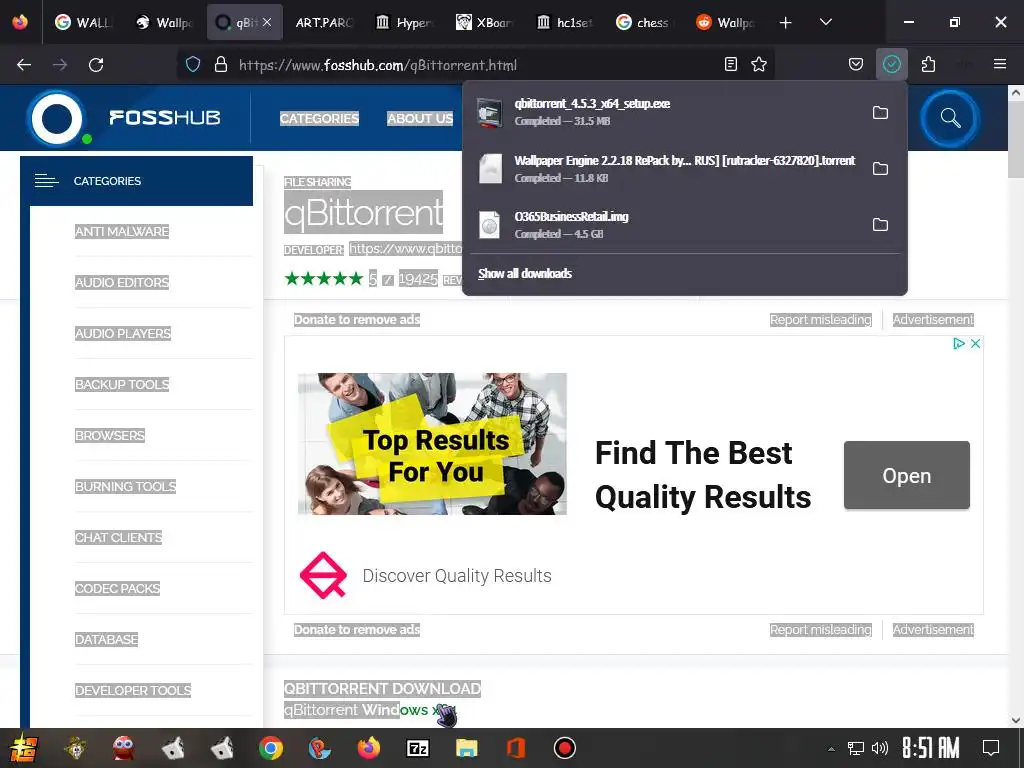This screenshot has height=768, width=1024.
Task: Click the Top Results For You ad image
Action: 432,444
